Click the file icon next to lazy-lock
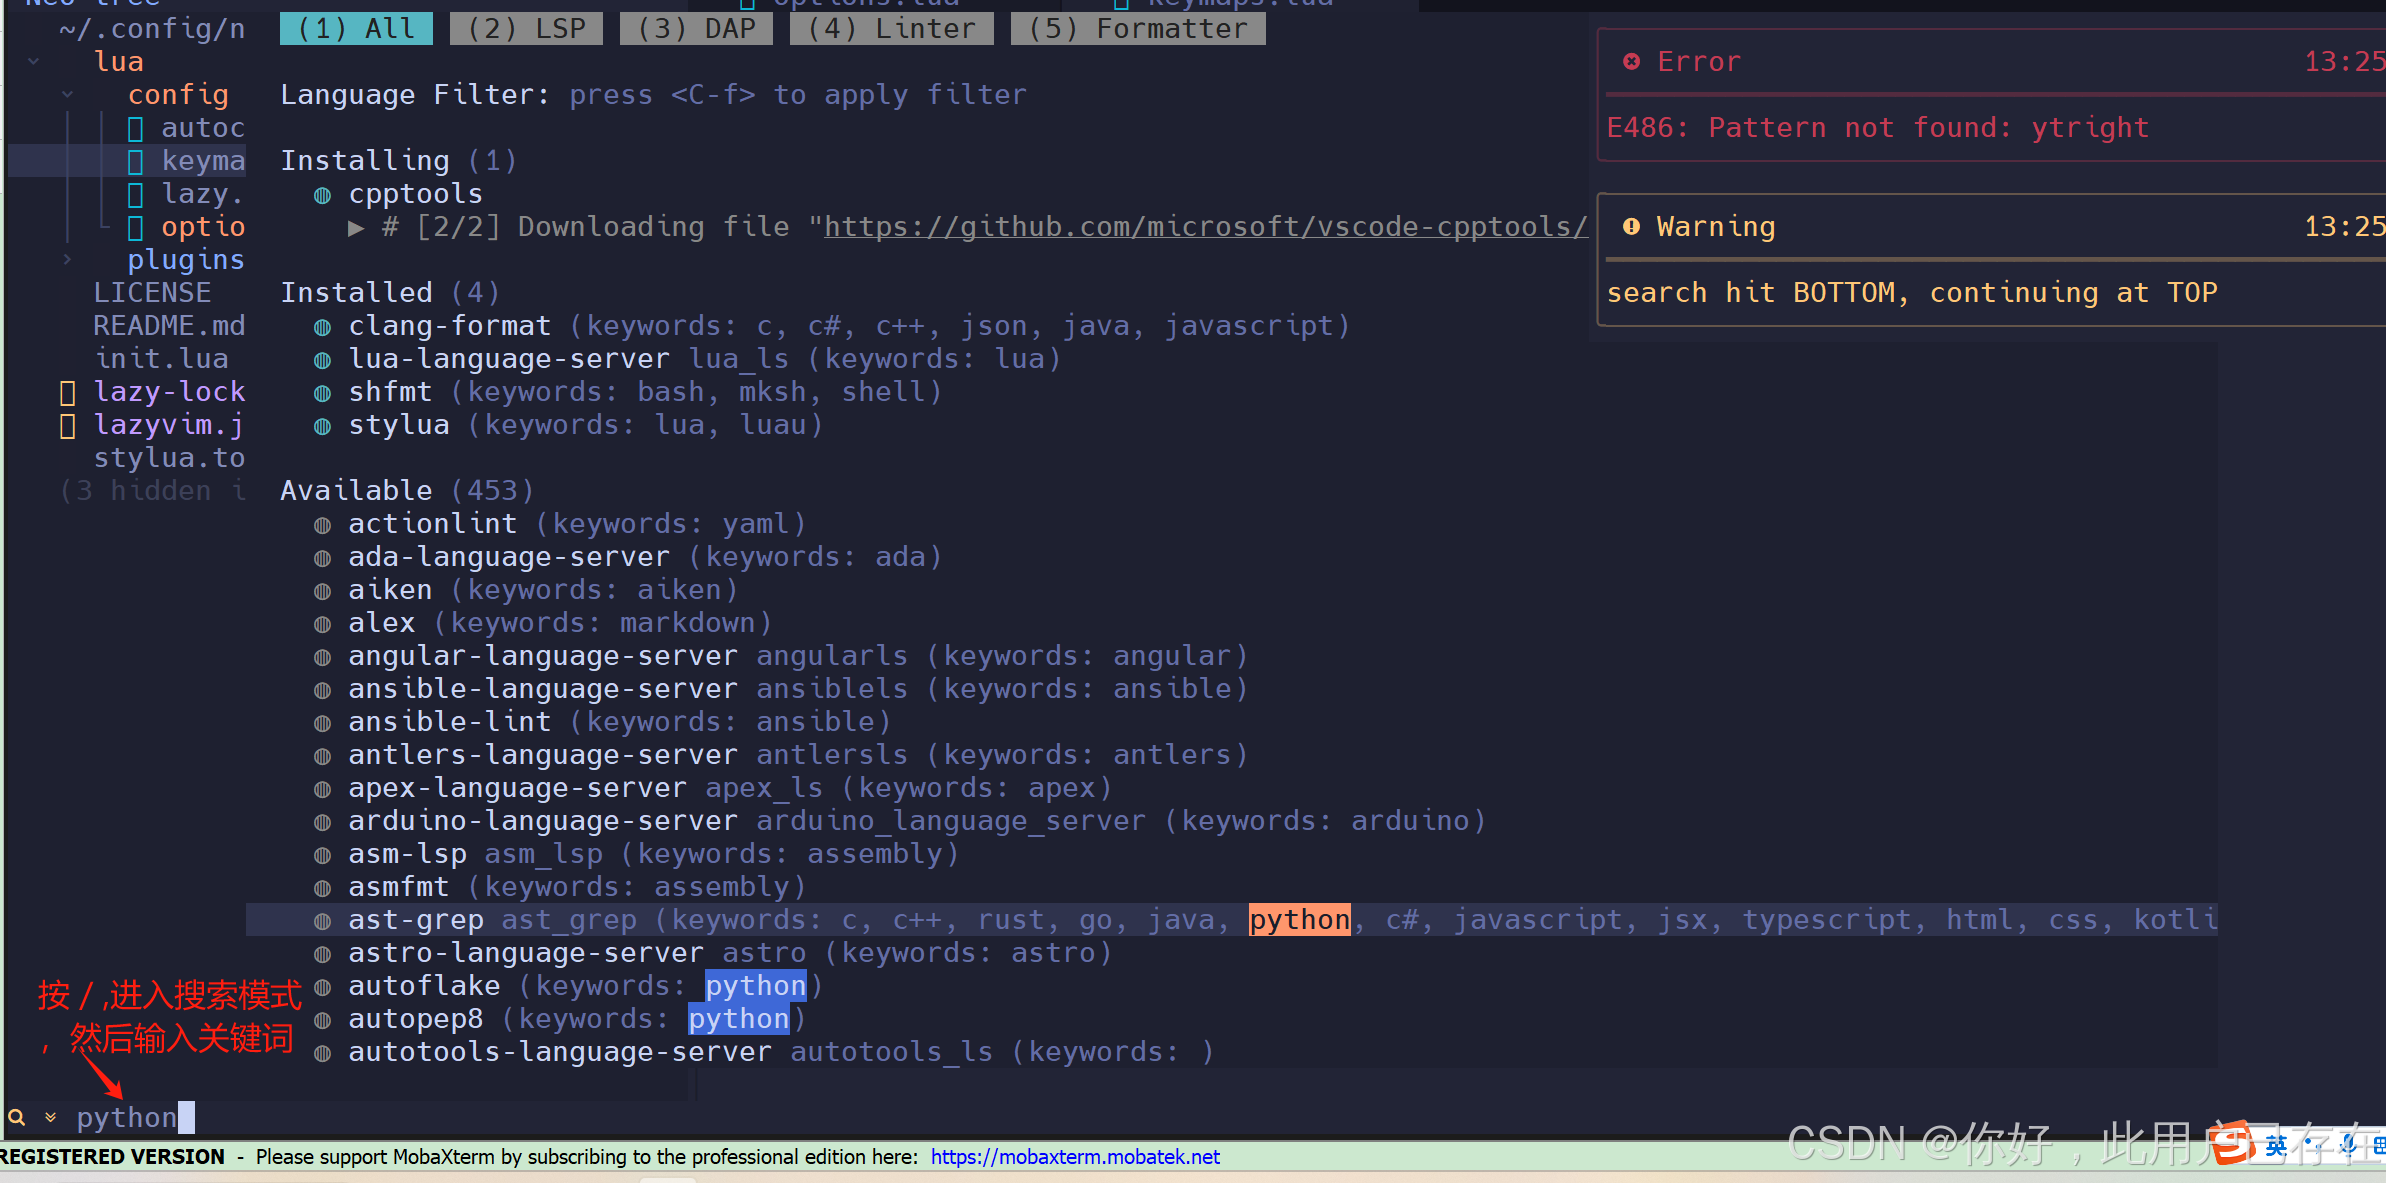This screenshot has height=1183, width=2386. tap(68, 392)
